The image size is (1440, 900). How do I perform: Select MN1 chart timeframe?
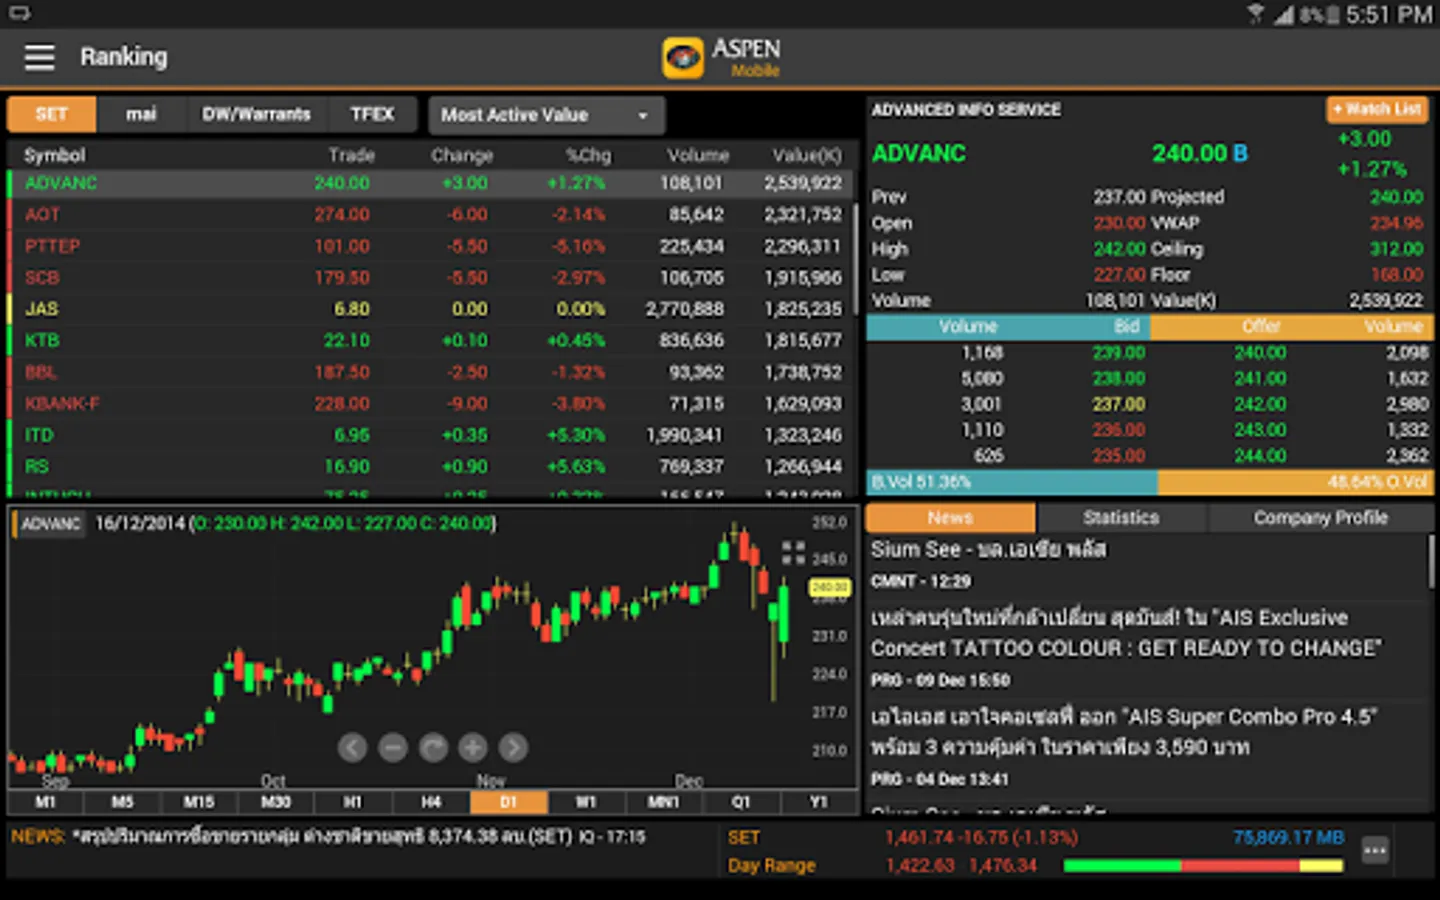663,802
